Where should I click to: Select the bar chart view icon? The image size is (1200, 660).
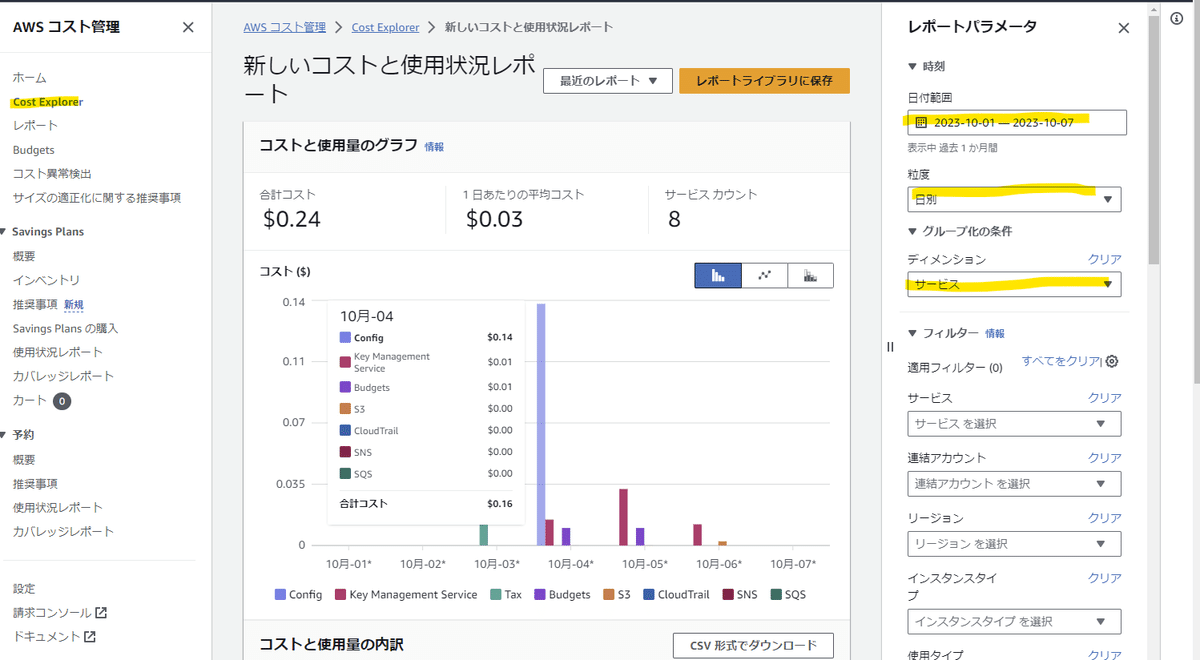point(718,275)
